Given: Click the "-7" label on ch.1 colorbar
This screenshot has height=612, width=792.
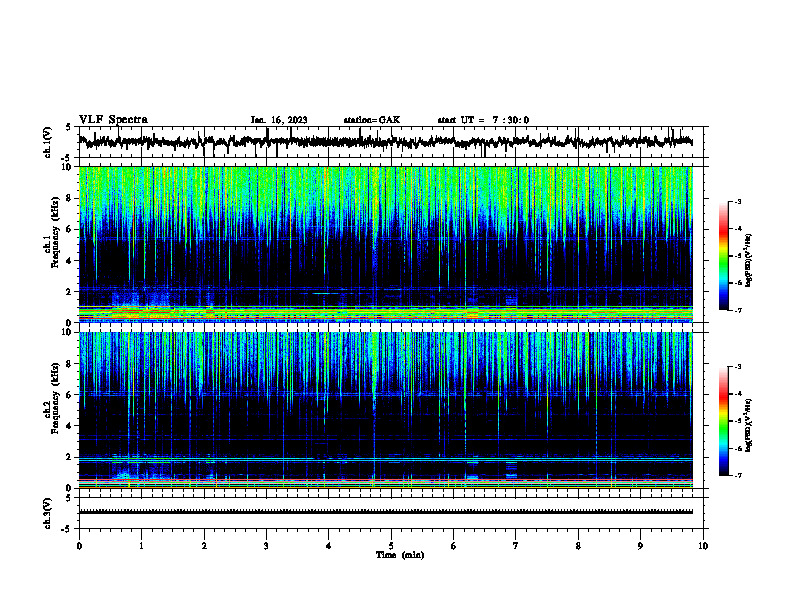Looking at the screenshot, I should [x=737, y=310].
